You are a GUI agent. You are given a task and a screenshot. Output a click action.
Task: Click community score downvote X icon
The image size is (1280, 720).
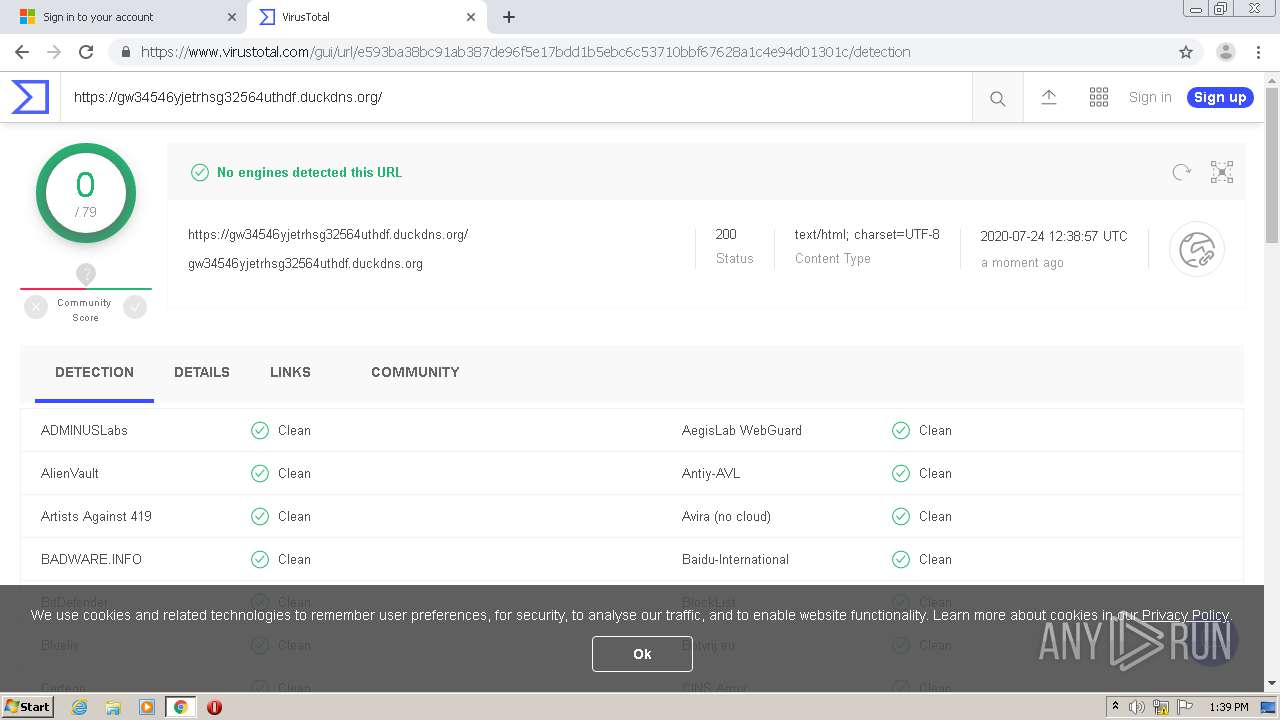click(x=36, y=308)
